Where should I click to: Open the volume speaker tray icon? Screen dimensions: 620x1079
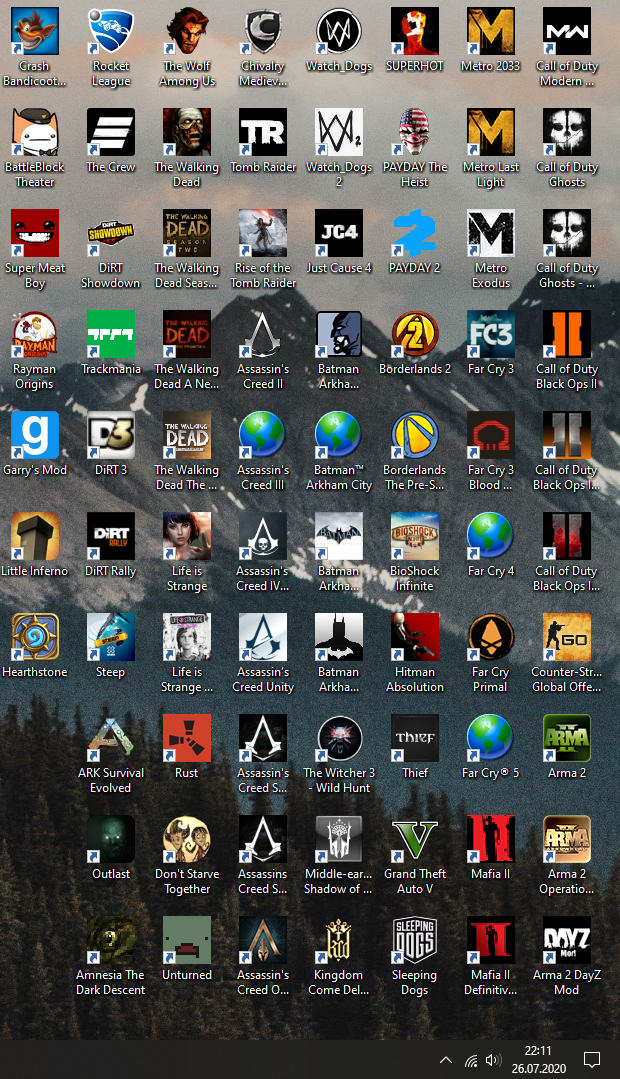point(493,1060)
